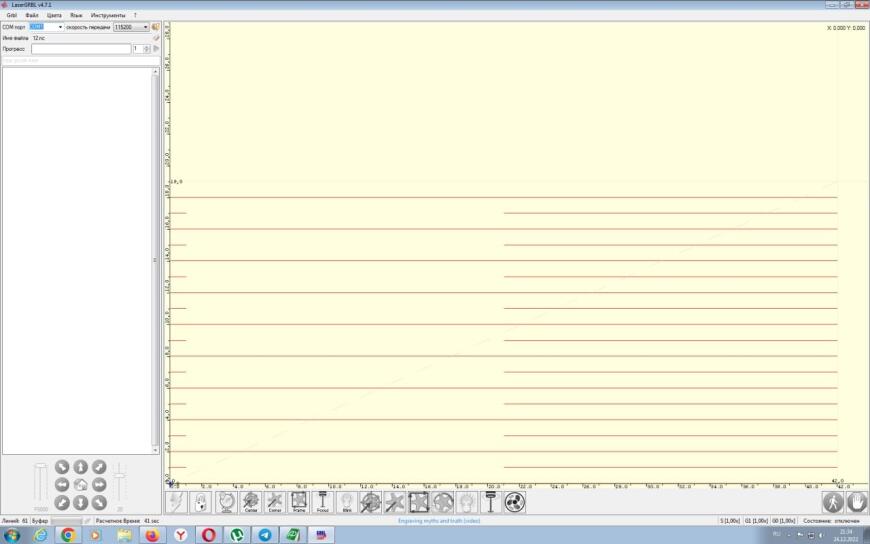This screenshot has width=870, height=544.
Task: Click the fan icon button
Action: [514, 502]
